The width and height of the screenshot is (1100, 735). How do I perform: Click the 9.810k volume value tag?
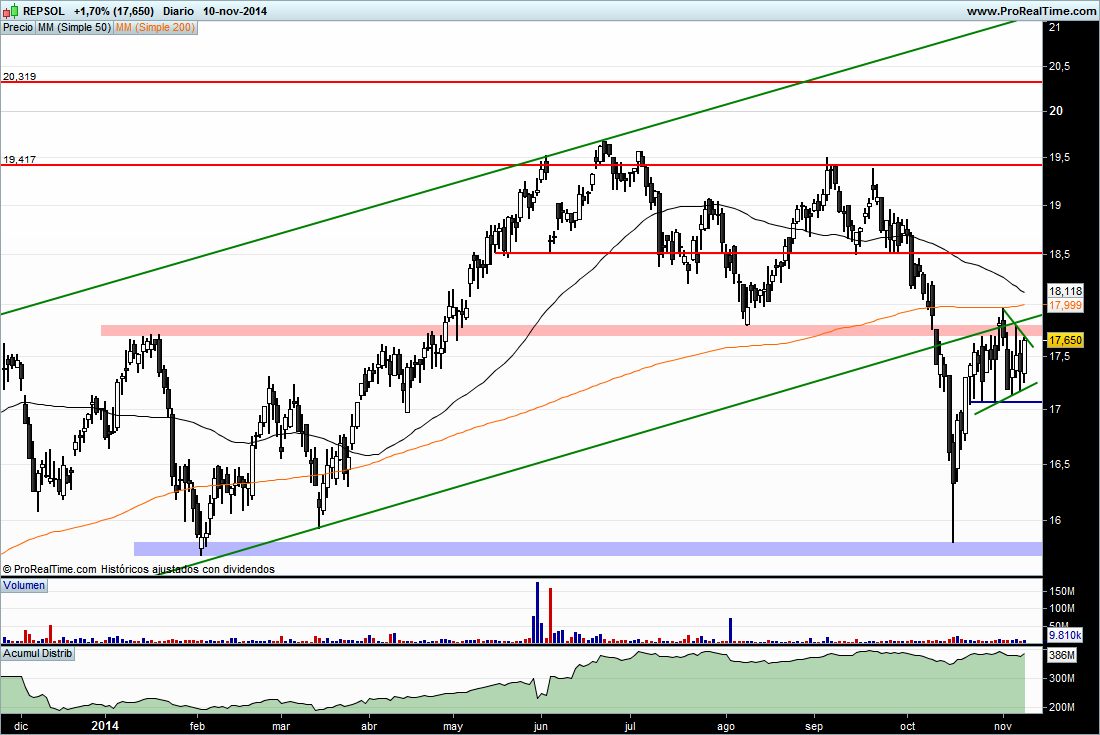coord(1064,635)
